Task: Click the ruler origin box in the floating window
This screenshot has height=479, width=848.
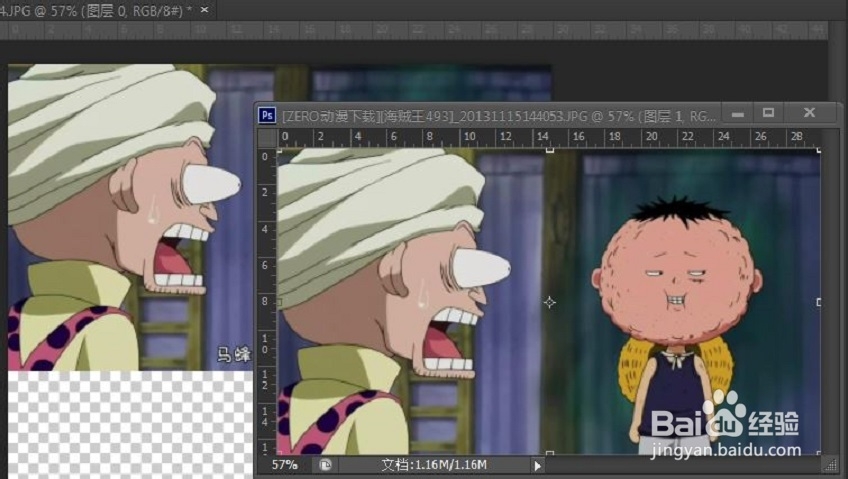Action: coord(267,137)
